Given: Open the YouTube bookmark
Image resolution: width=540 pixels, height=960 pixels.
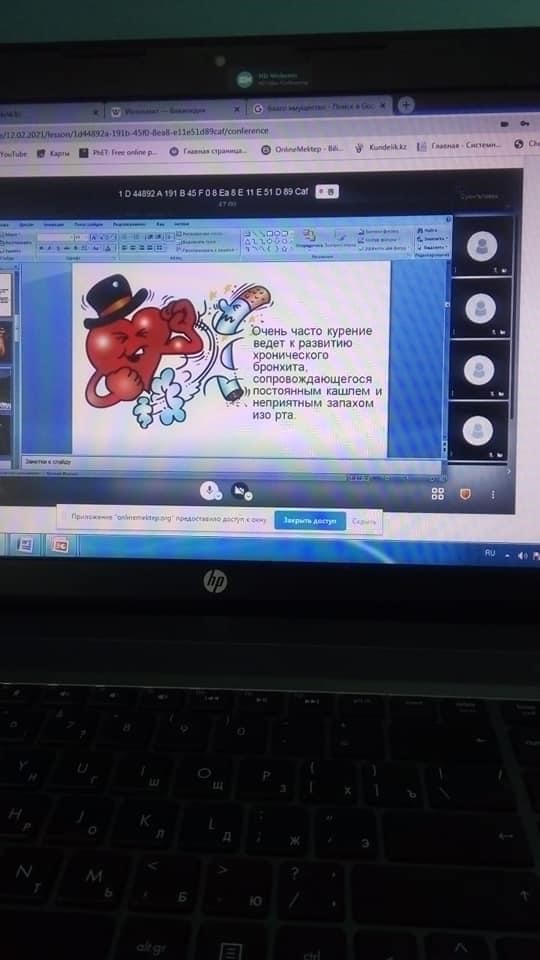Looking at the screenshot, I should [x=13, y=154].
